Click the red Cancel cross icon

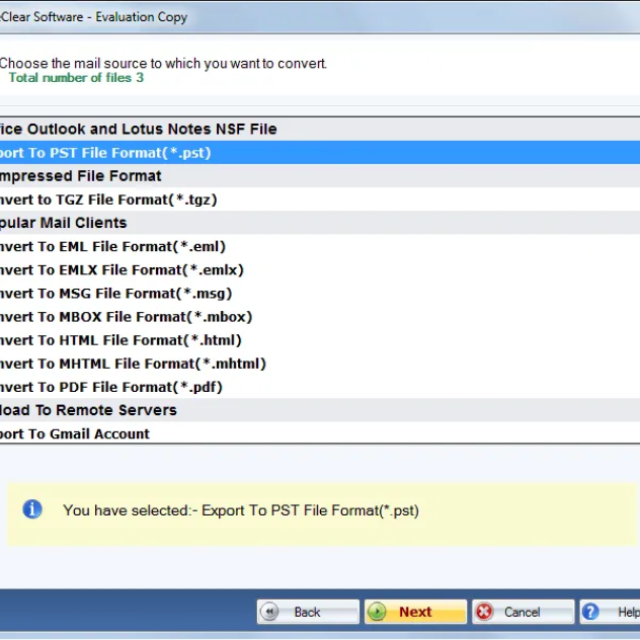(x=485, y=612)
